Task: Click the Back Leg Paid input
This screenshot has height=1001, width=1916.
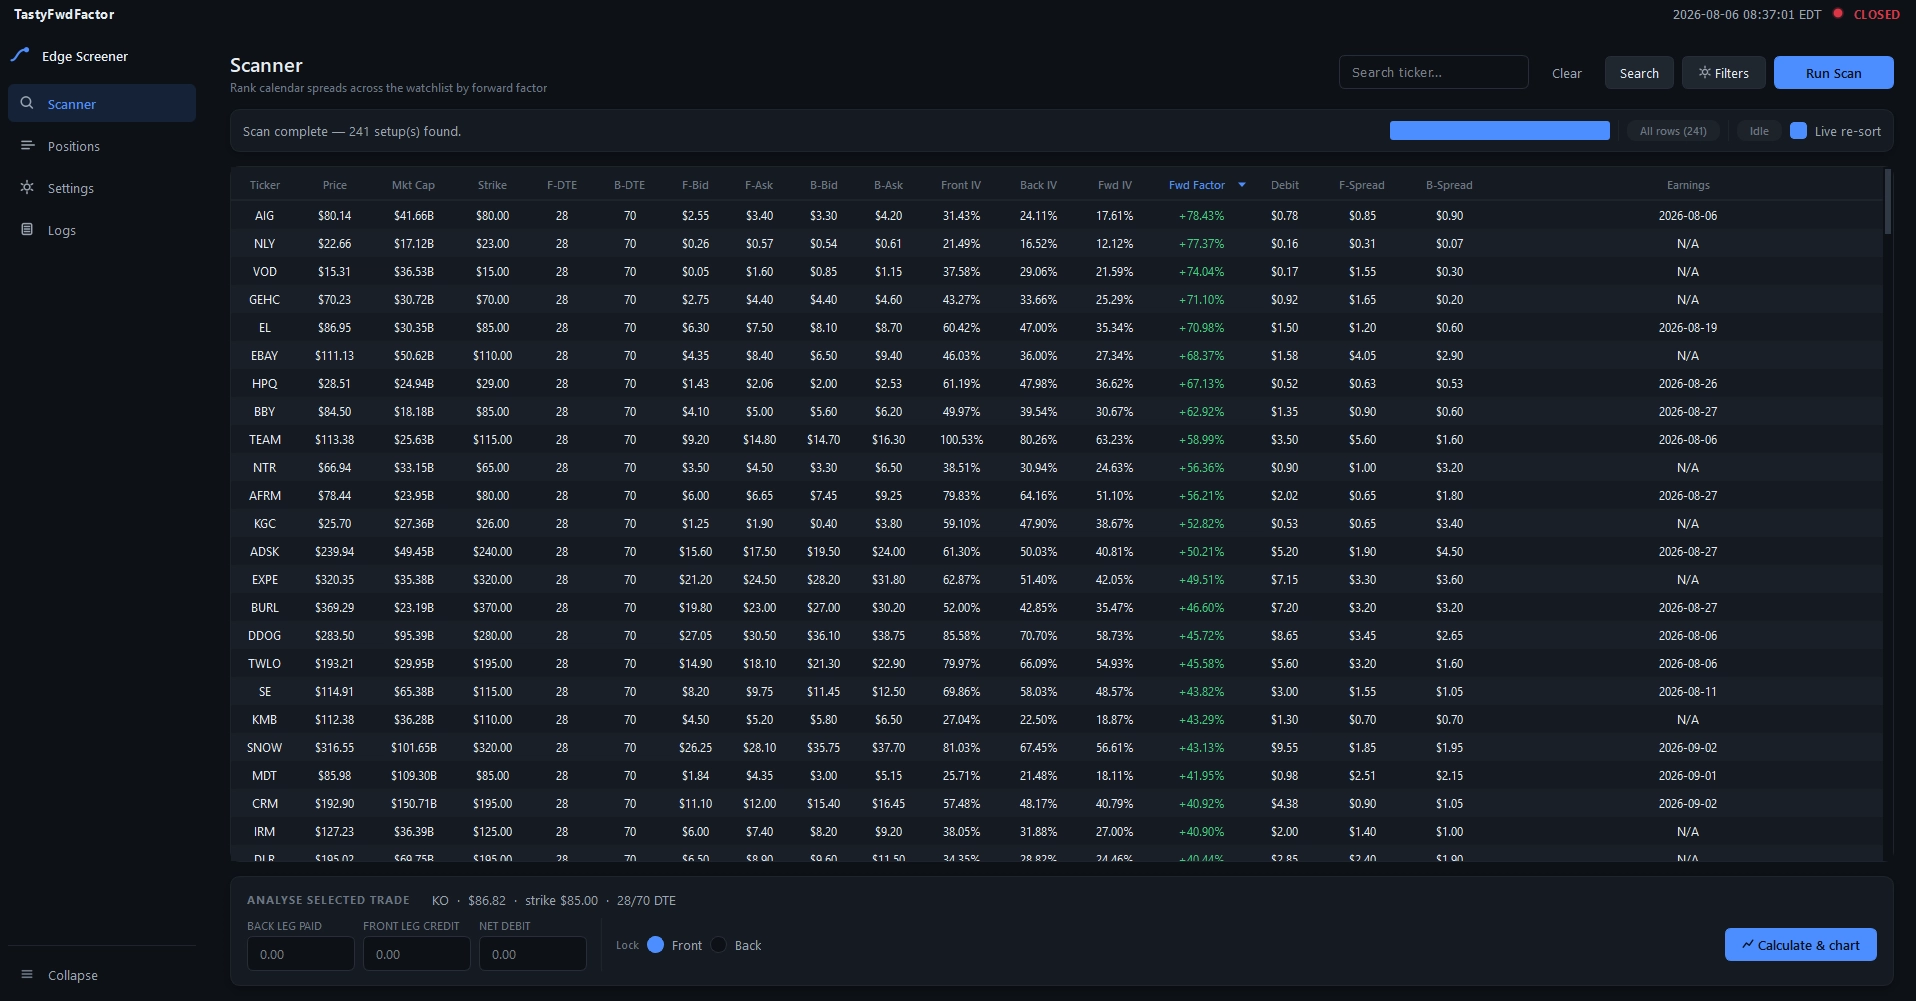Action: pos(300,954)
